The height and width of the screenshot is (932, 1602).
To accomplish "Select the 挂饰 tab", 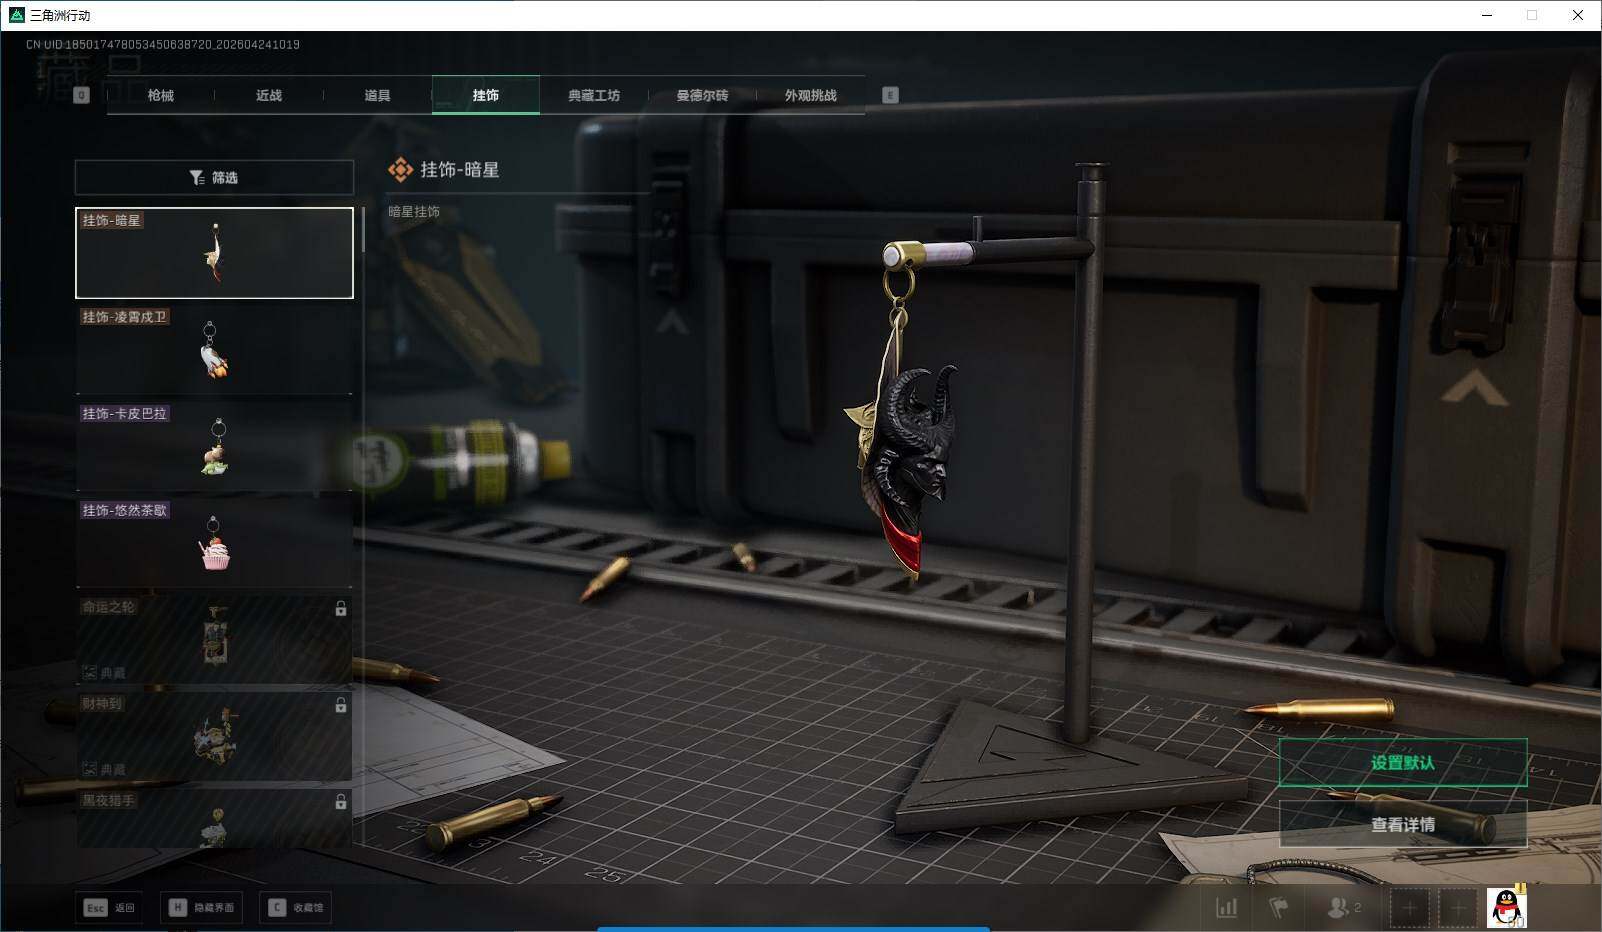I will click(486, 95).
